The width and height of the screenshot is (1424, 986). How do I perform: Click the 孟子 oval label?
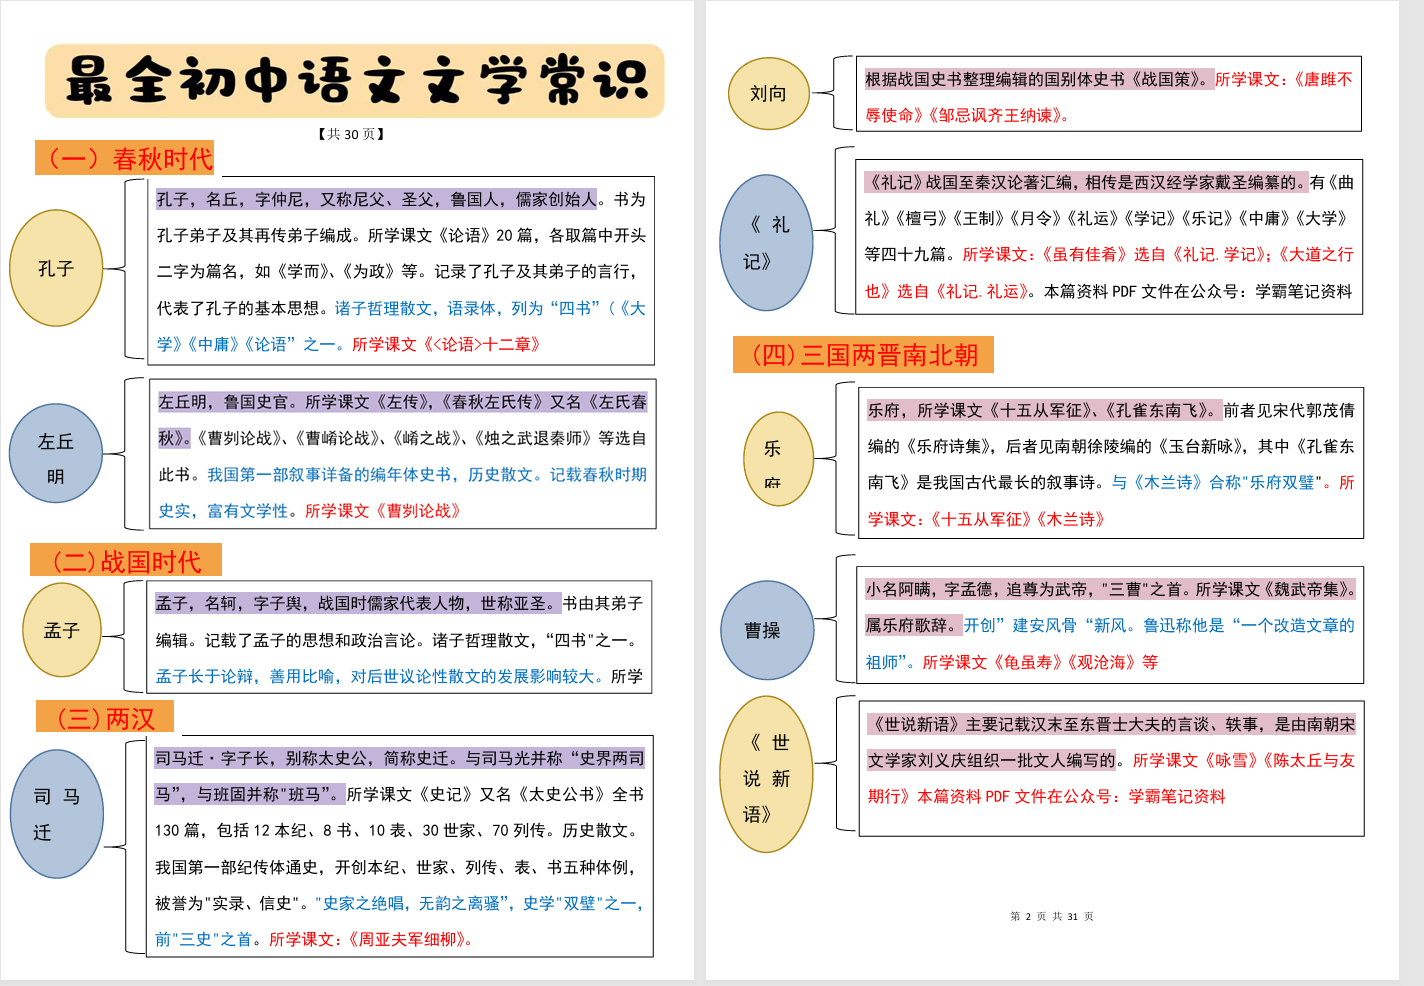pos(62,630)
